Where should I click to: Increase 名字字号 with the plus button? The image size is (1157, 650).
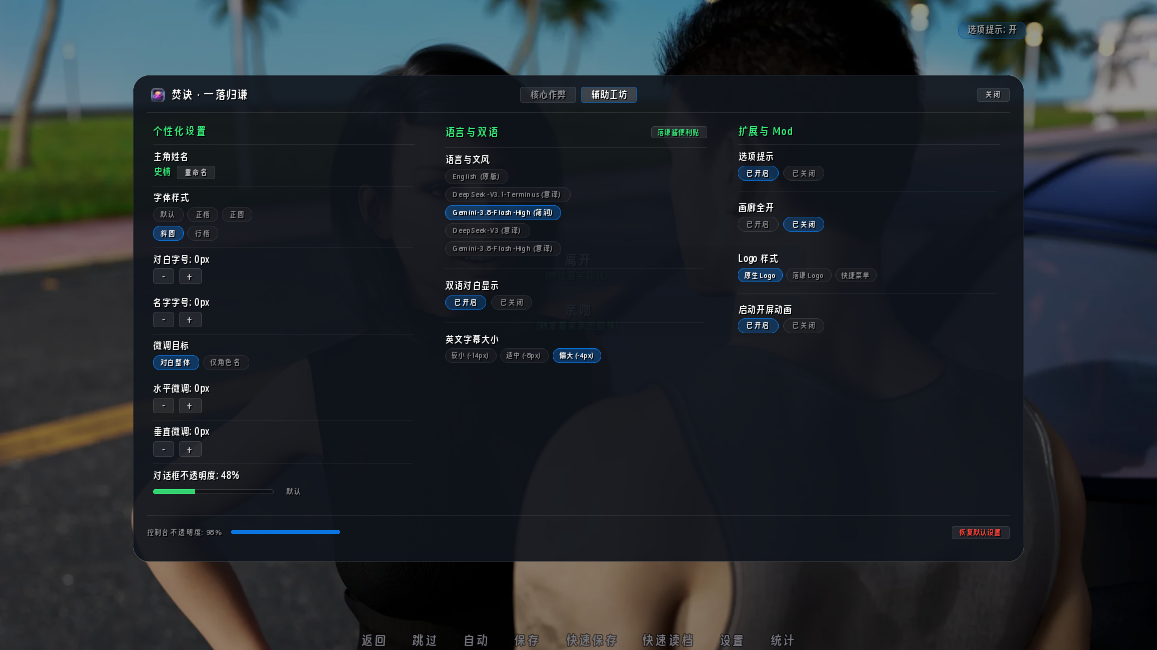(x=190, y=319)
